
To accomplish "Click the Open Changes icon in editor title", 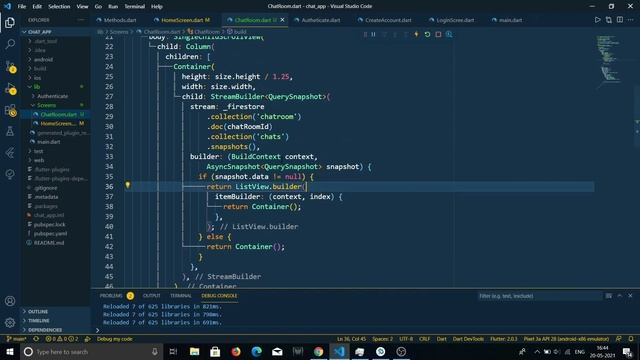I will pyautogui.click(x=609, y=20).
